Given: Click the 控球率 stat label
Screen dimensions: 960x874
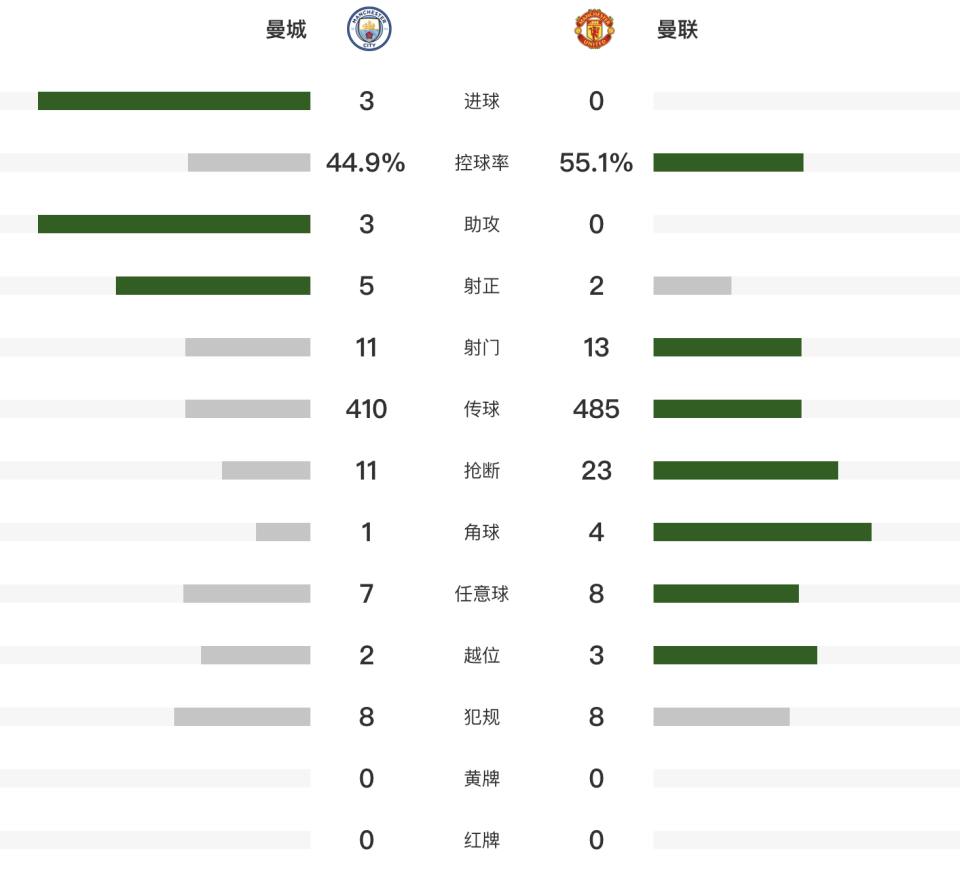Looking at the screenshot, I should click(482, 163).
